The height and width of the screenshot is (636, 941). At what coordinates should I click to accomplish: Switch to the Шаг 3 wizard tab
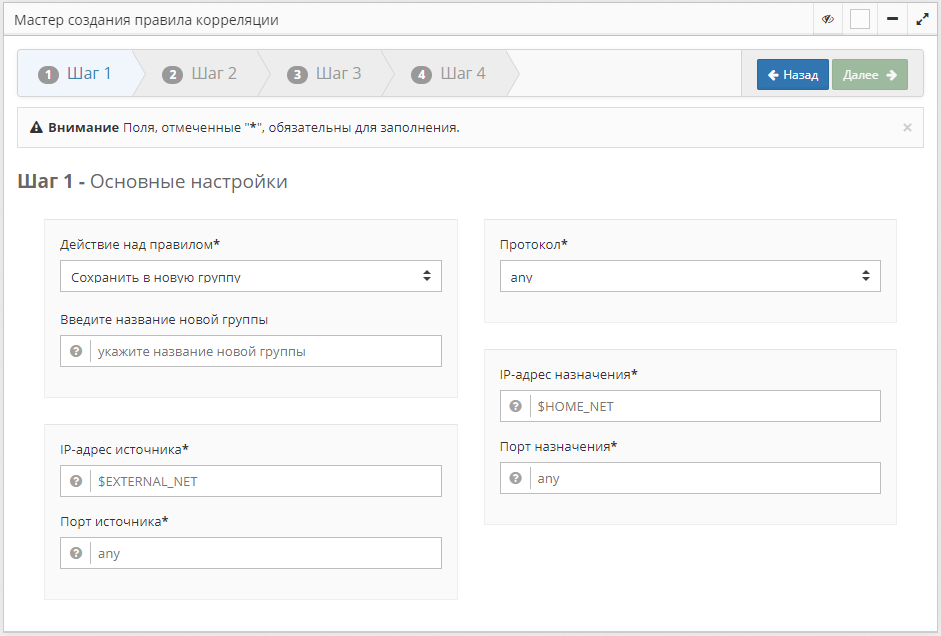click(x=325, y=74)
